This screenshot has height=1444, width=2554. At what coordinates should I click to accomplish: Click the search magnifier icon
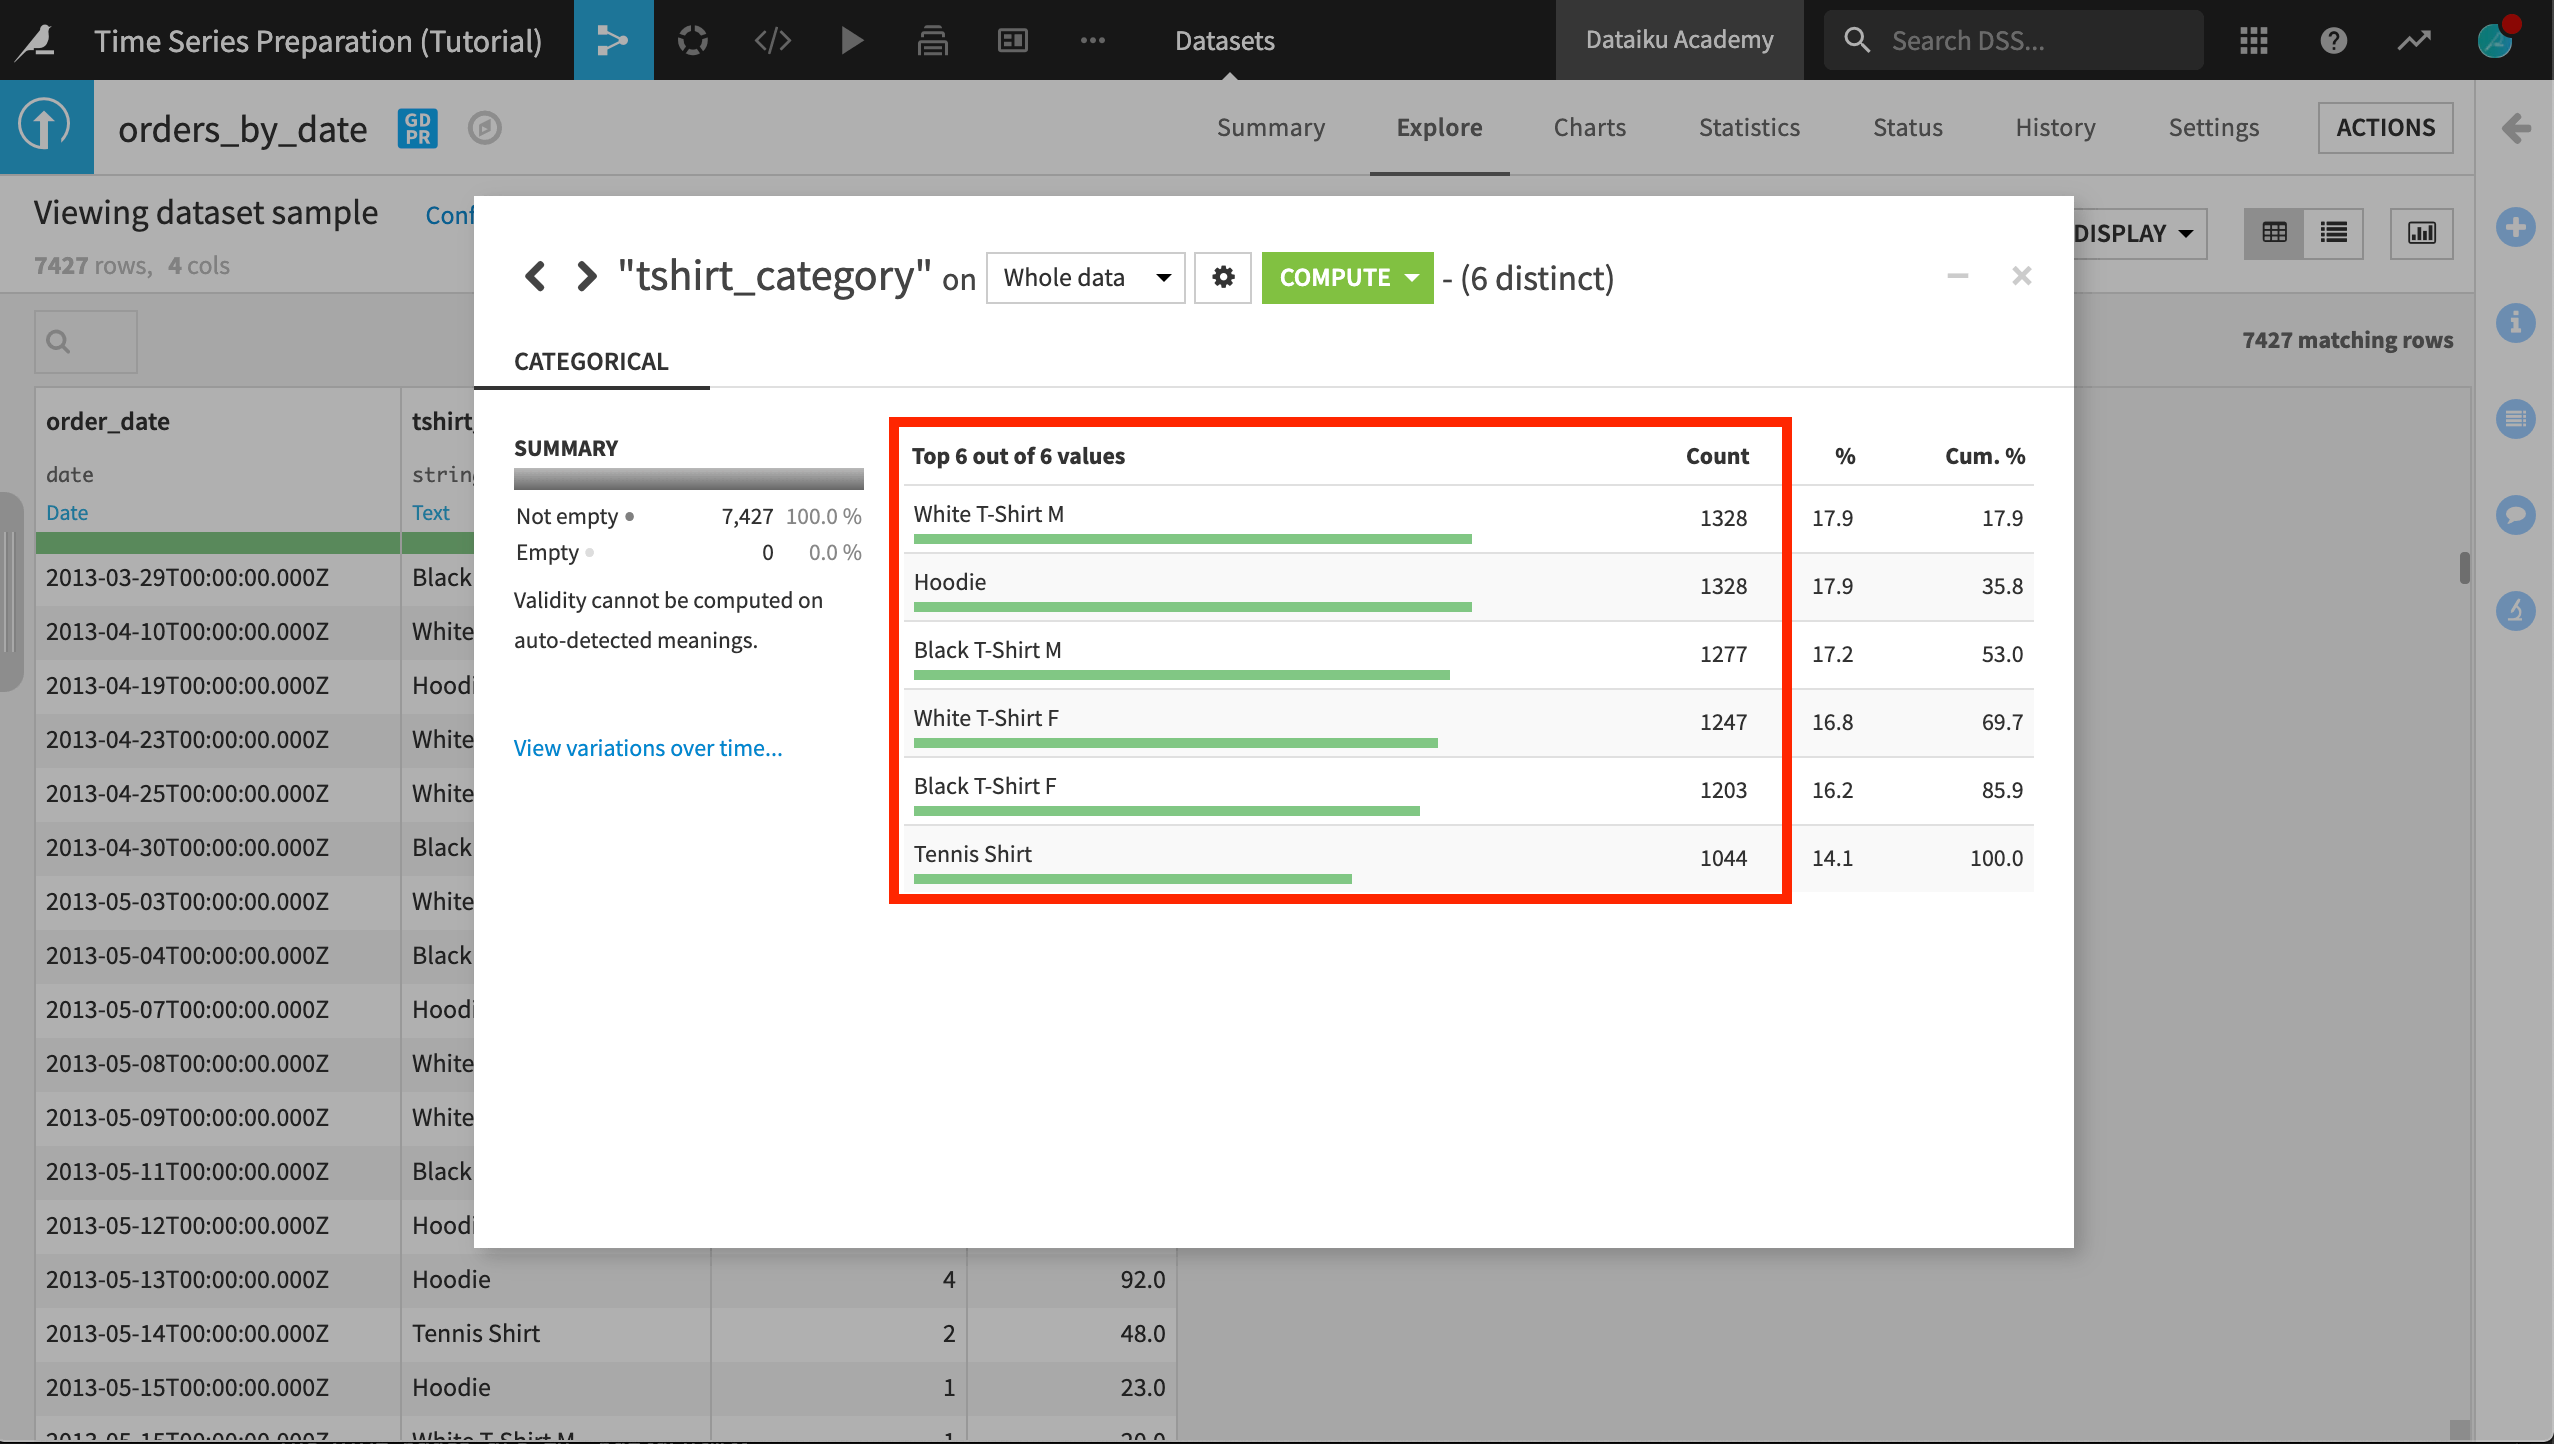coord(1857,40)
